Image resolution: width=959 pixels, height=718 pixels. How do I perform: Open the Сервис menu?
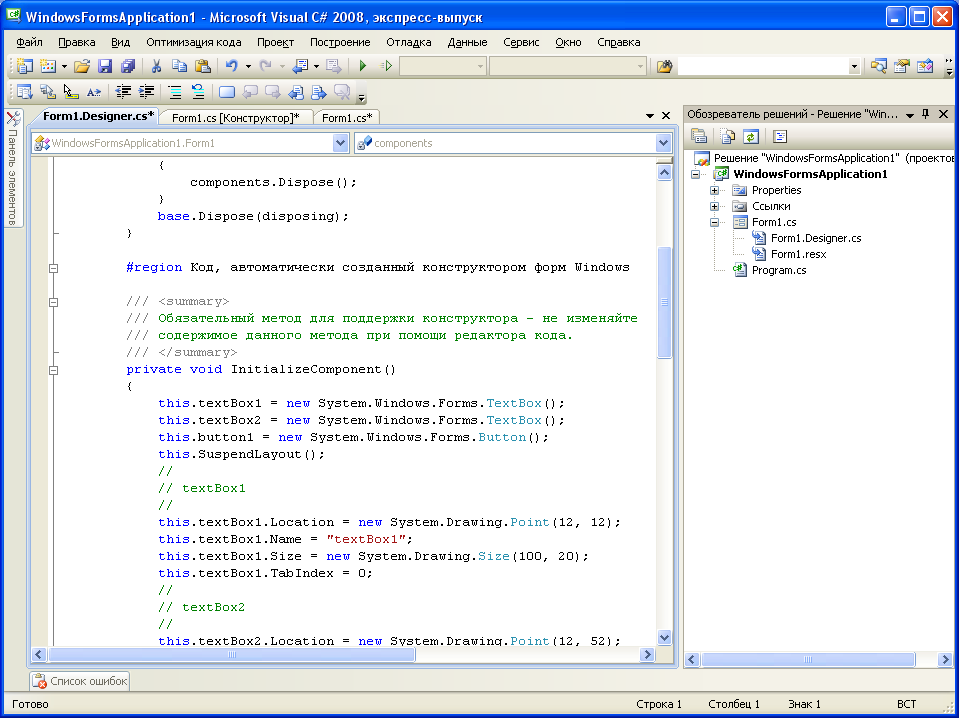click(x=521, y=42)
